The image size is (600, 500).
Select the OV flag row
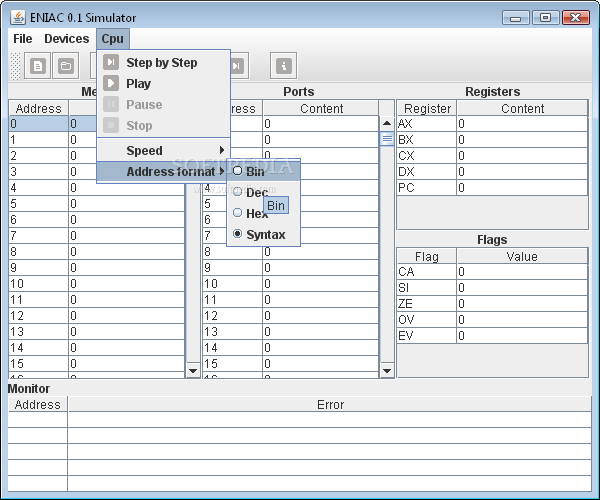click(x=492, y=320)
